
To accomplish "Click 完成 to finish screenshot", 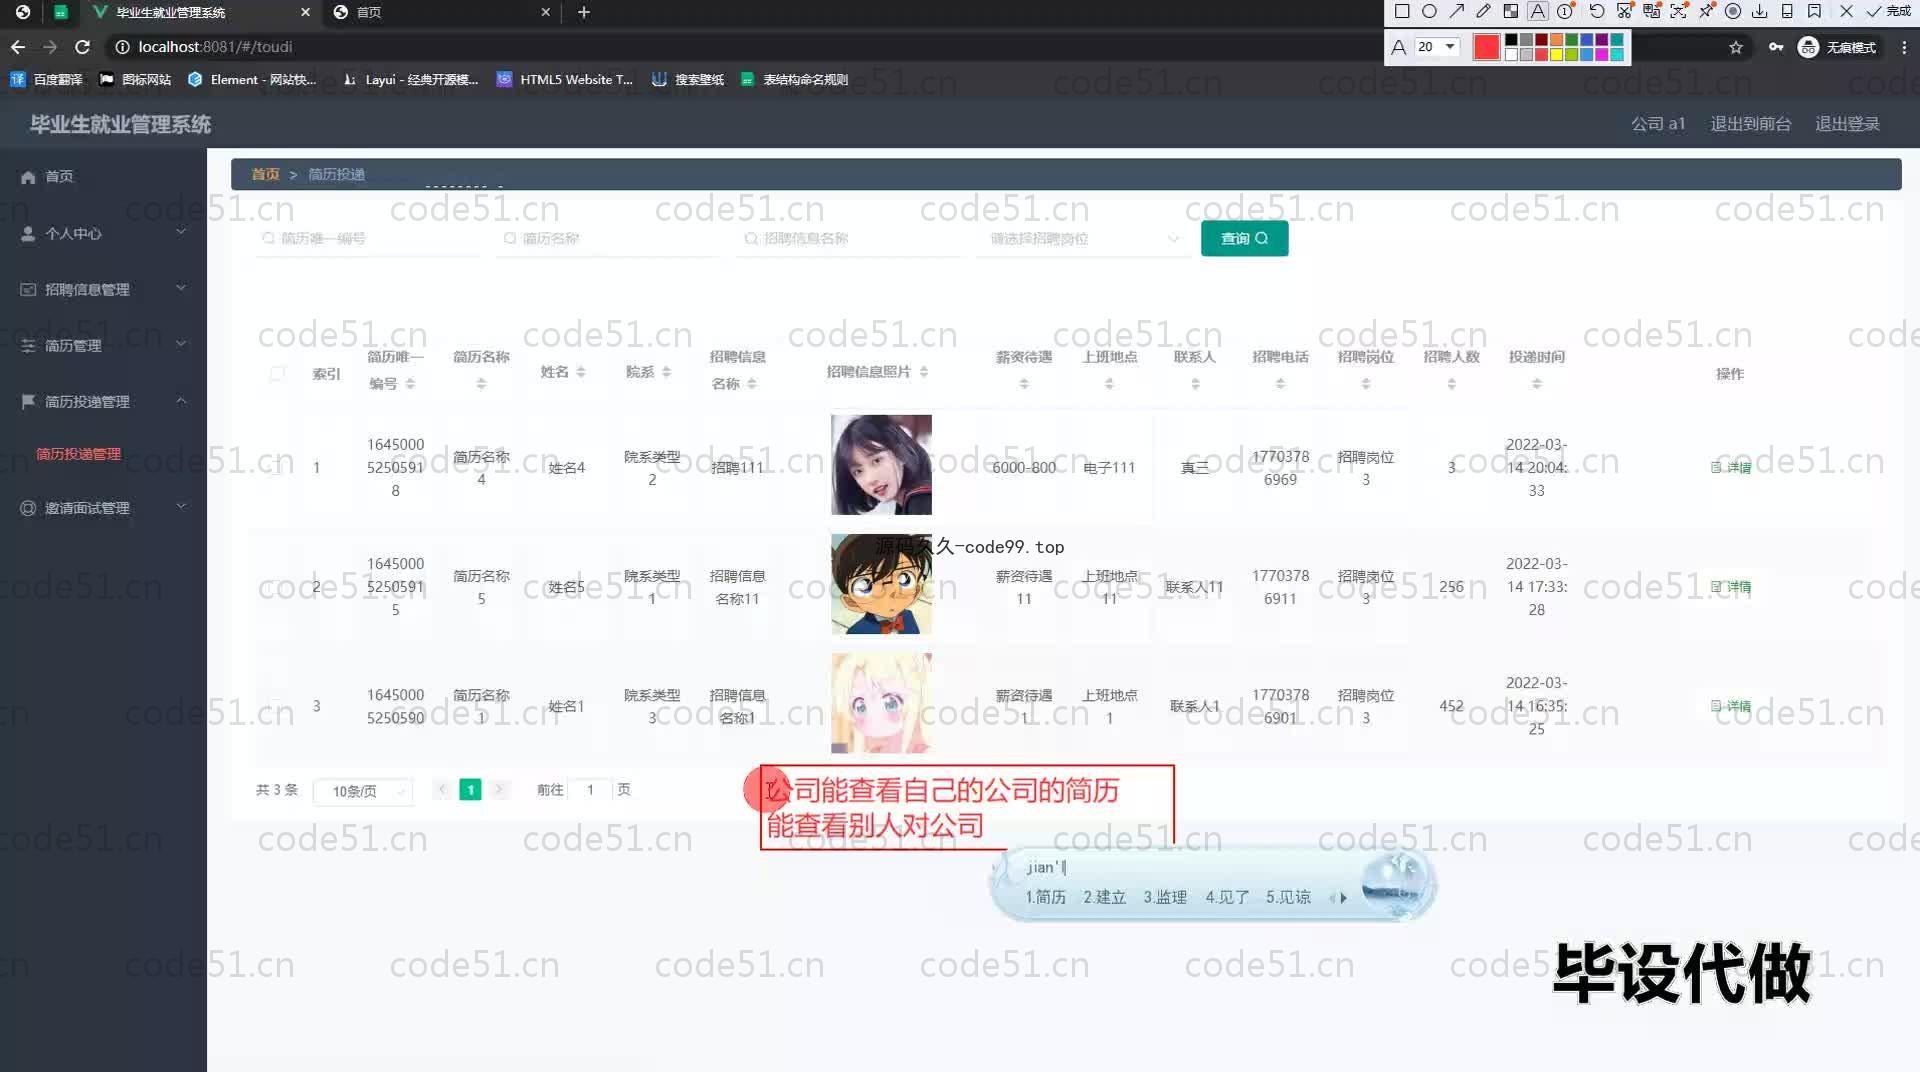I will pos(1889,12).
